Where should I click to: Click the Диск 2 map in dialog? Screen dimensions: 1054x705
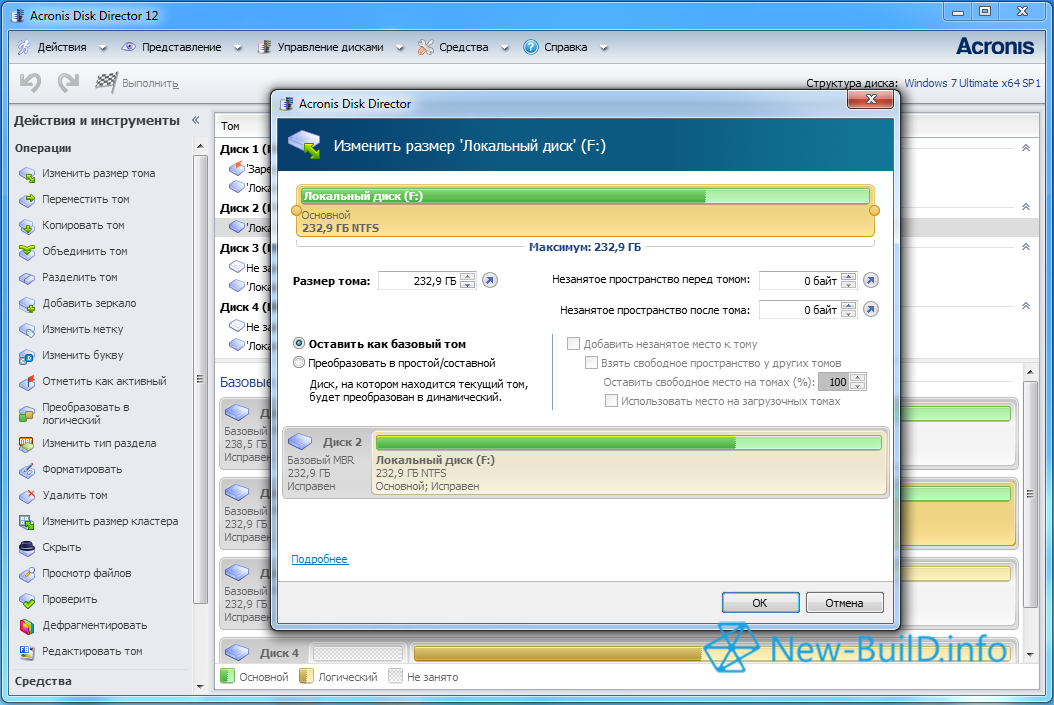click(585, 462)
